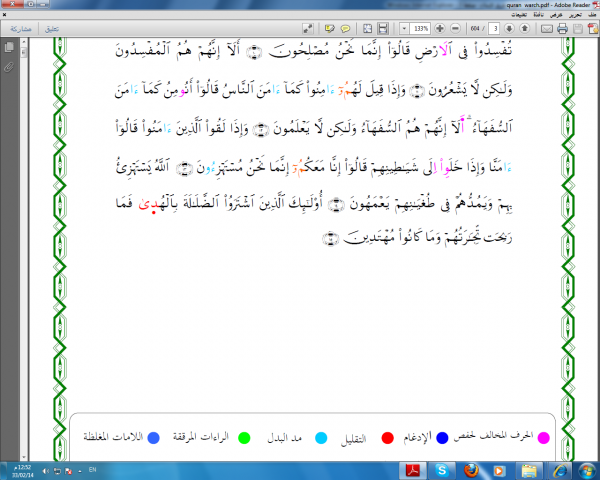Zoom in with the plus button
Image resolution: width=600 pixels, height=480 pixels.
[x=440, y=28]
